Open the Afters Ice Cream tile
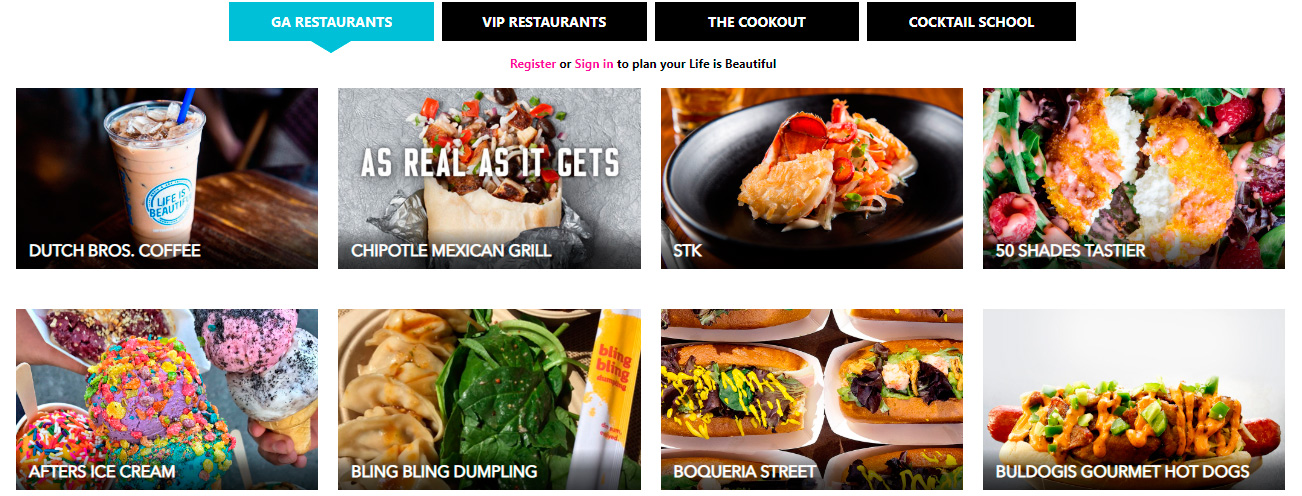This screenshot has height=496, width=1302. click(167, 399)
